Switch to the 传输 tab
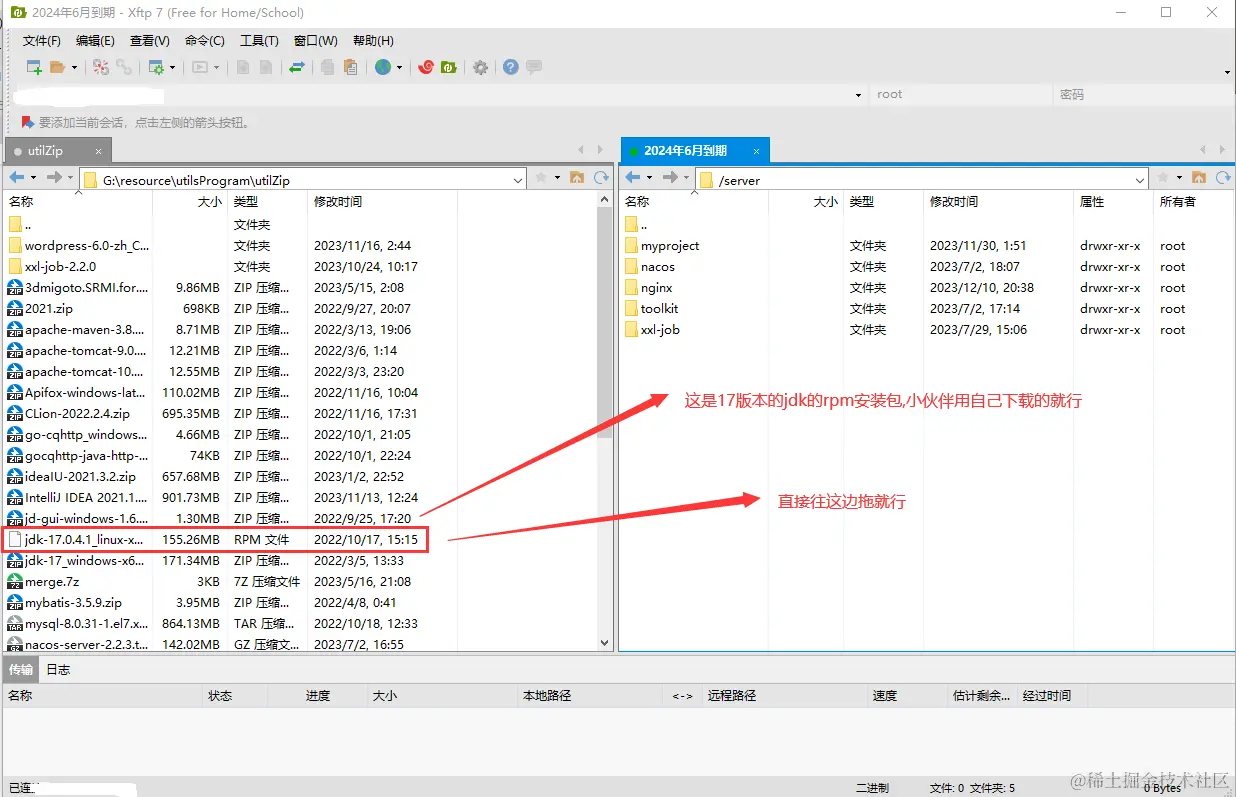 click(21, 670)
